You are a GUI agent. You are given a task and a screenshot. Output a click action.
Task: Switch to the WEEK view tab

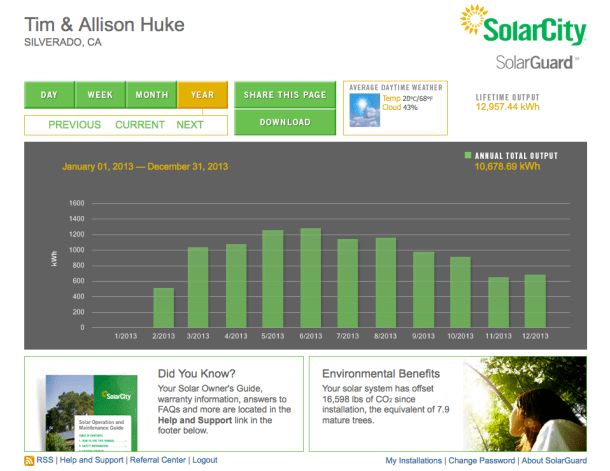pyautogui.click(x=100, y=95)
